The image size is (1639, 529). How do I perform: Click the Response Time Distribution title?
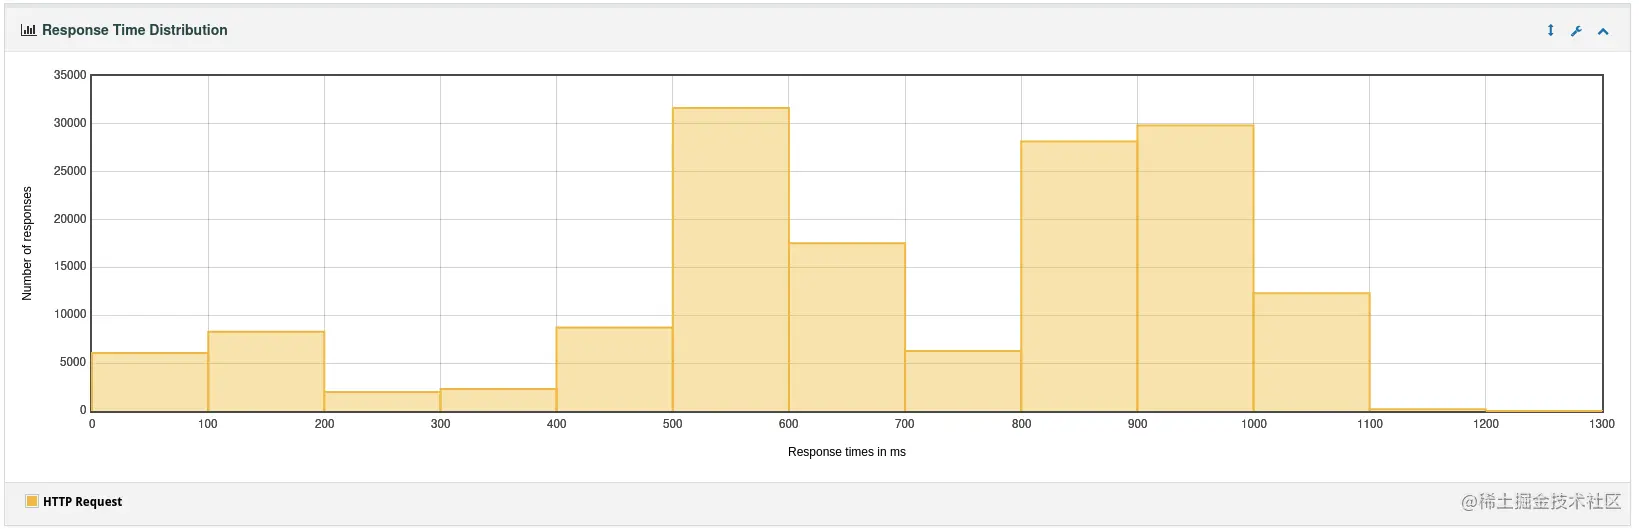(x=135, y=30)
